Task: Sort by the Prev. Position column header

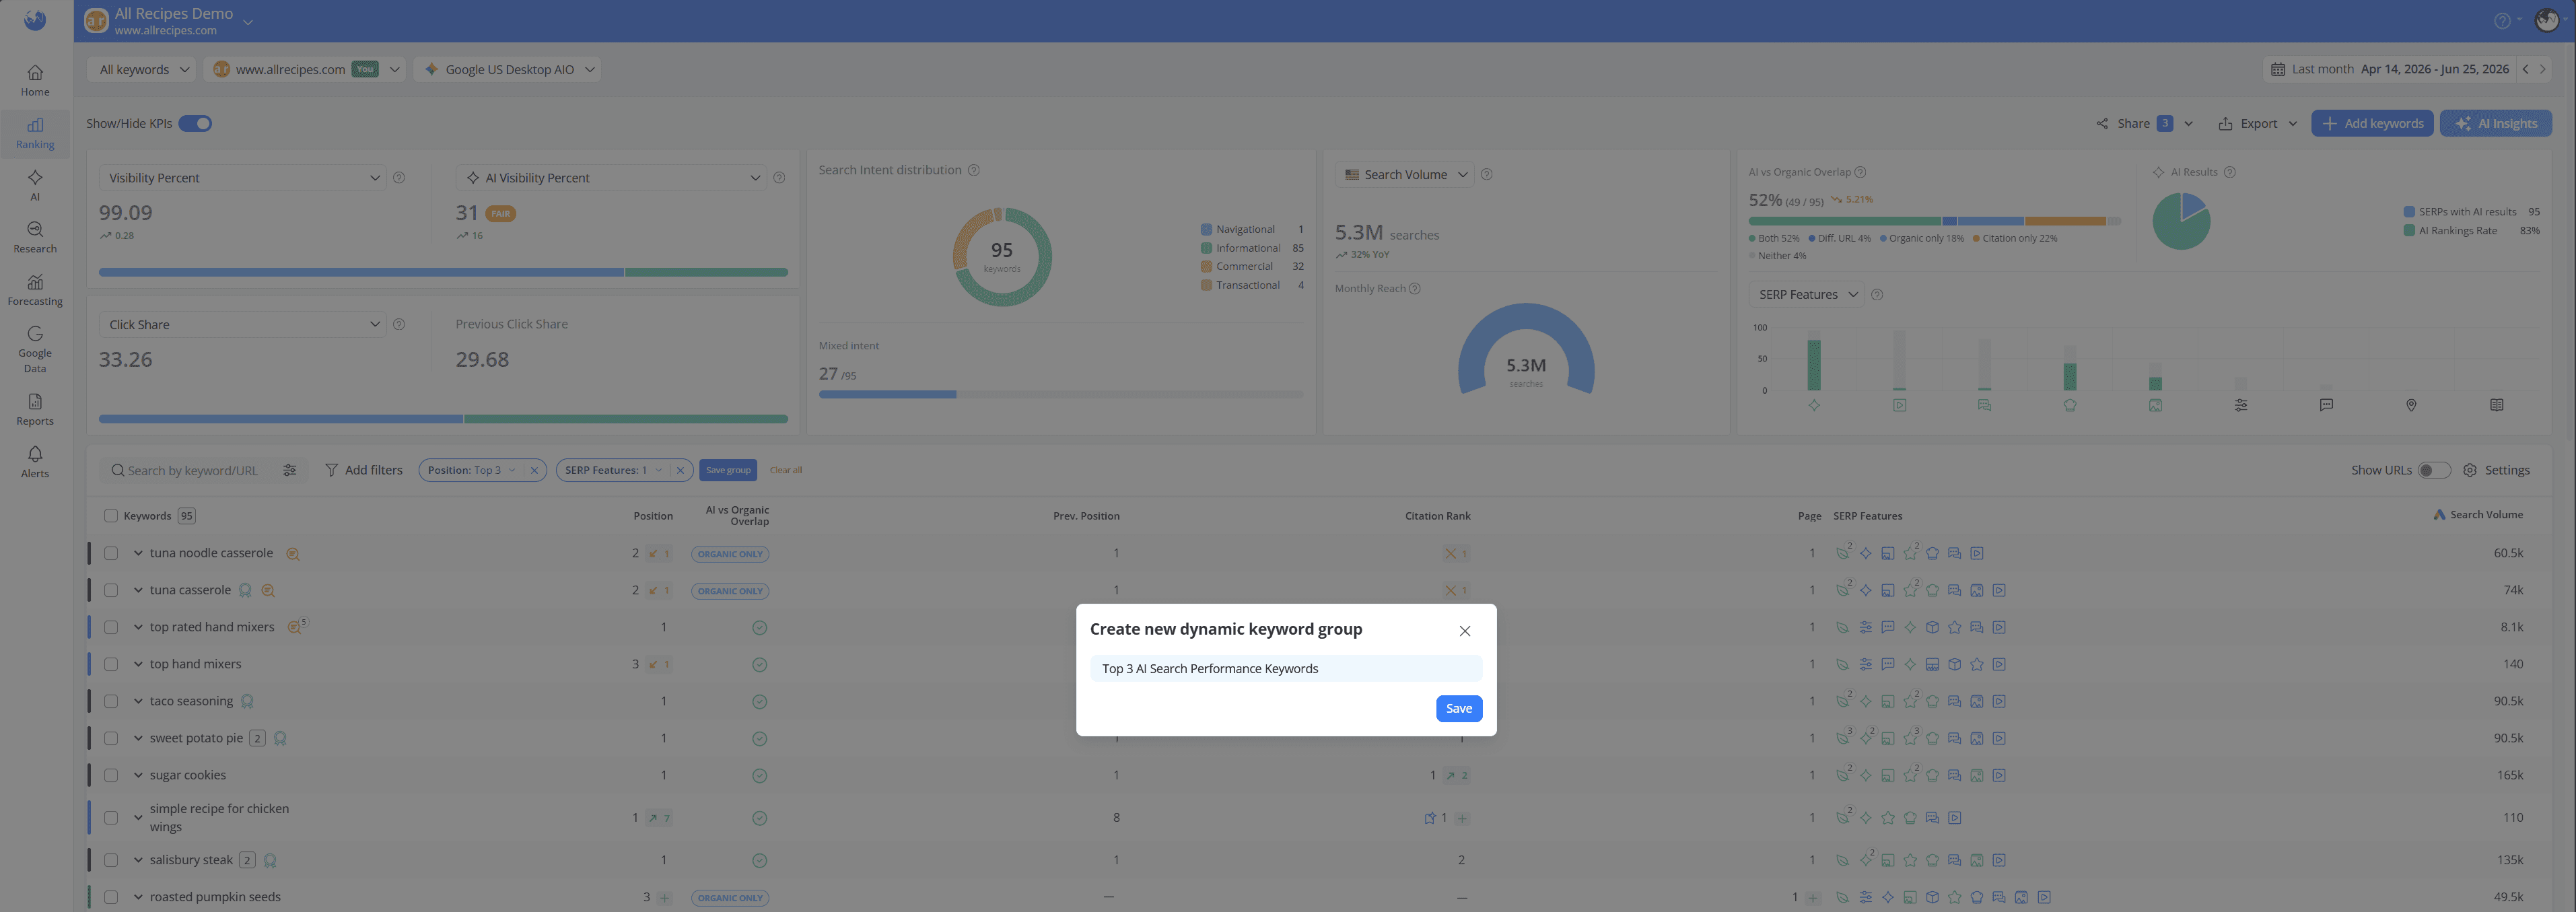Action: coord(1086,516)
